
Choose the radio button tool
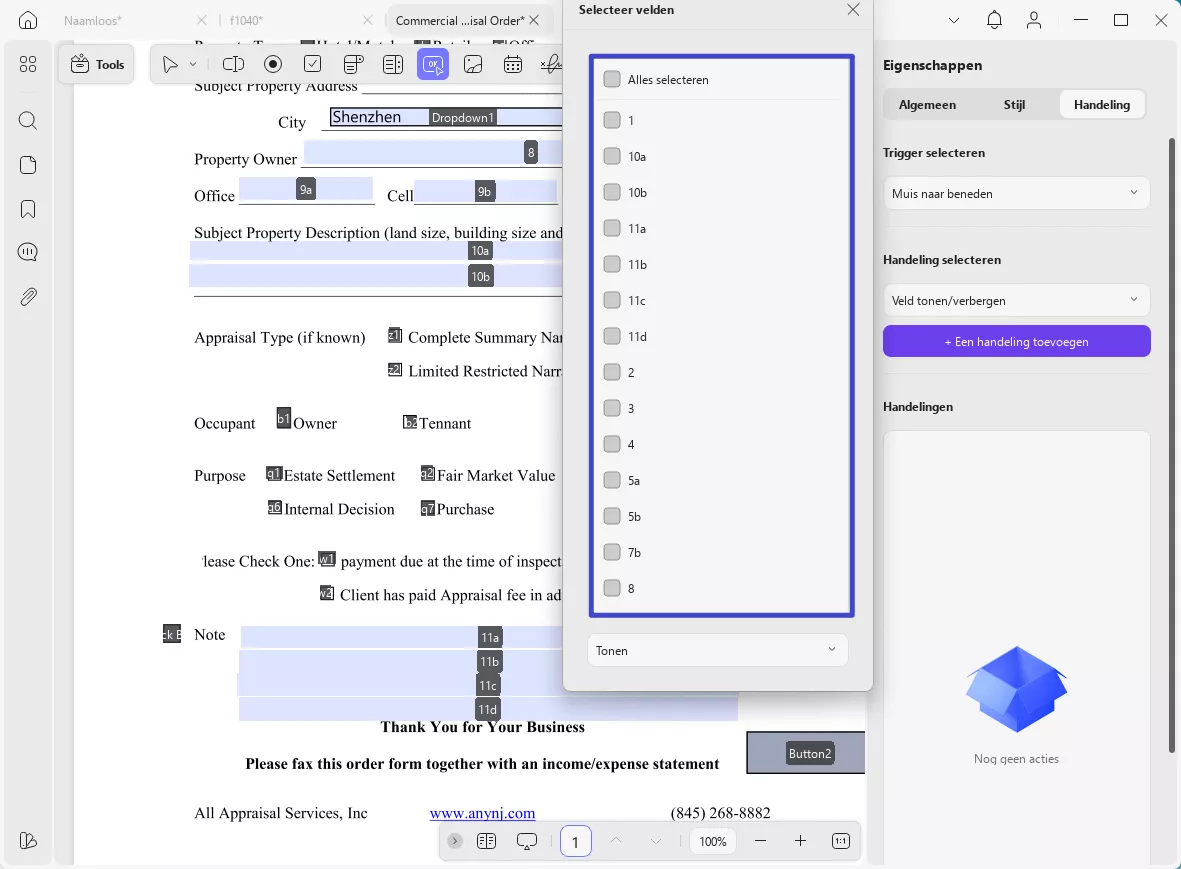273,65
